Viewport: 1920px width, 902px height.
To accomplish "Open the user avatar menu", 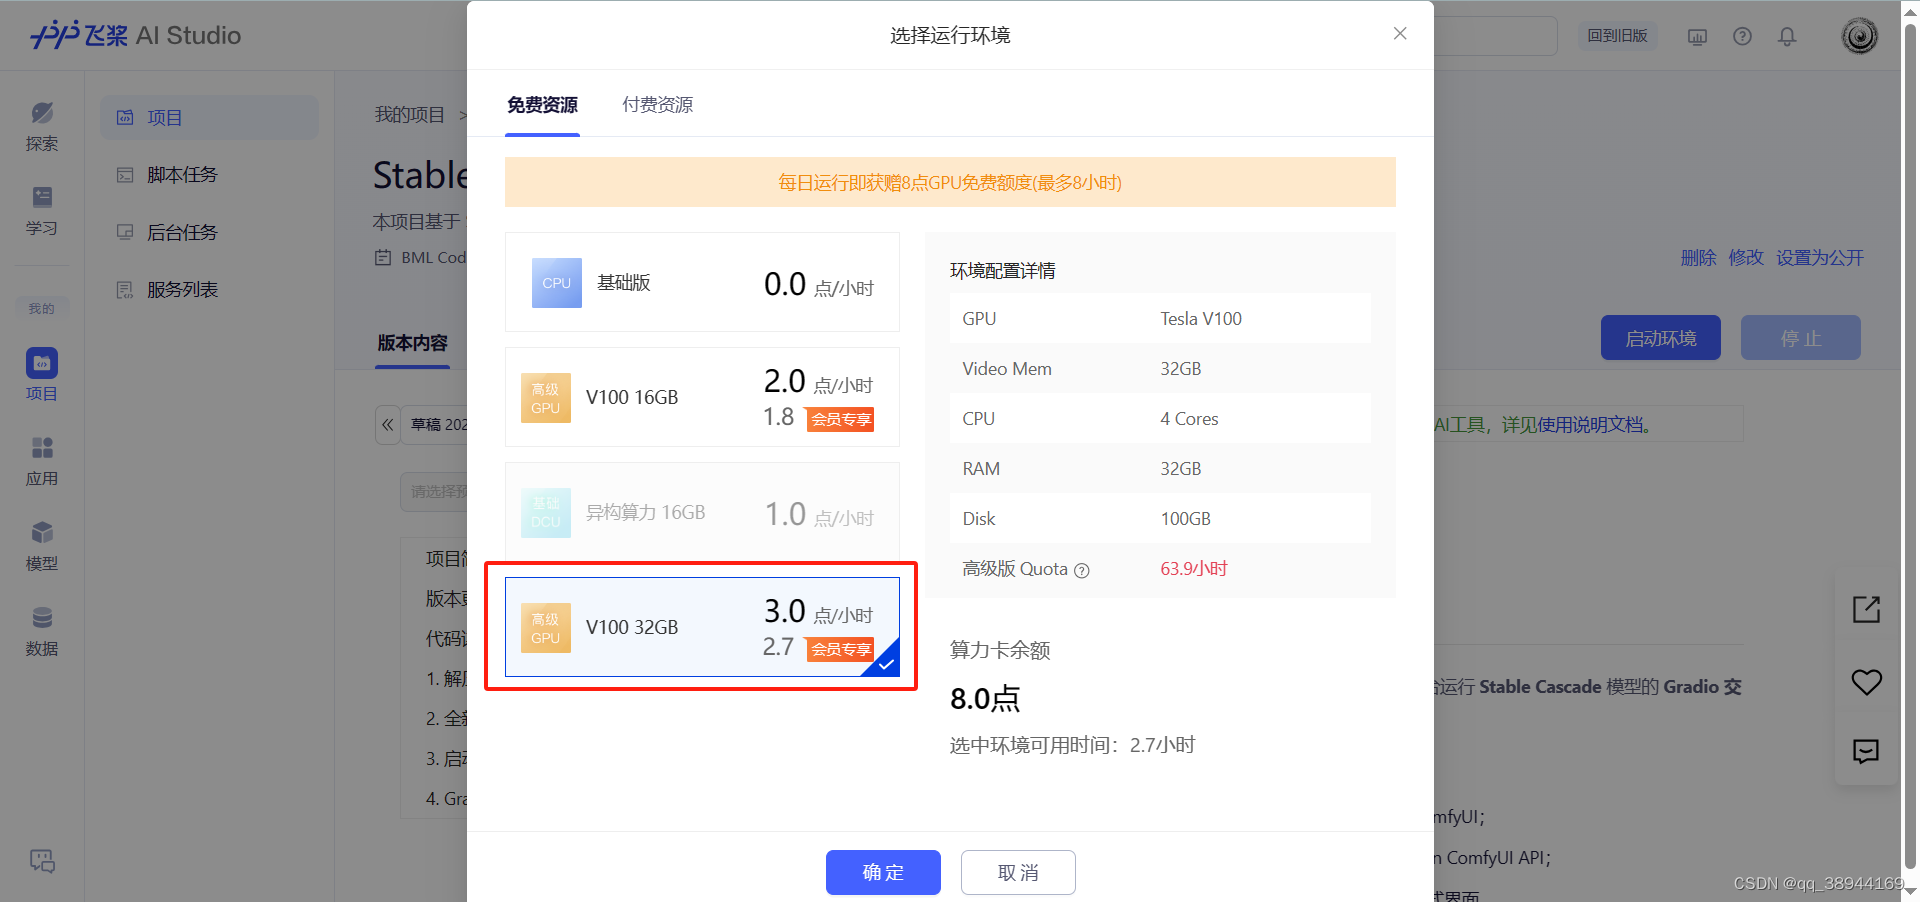I will point(1860,36).
